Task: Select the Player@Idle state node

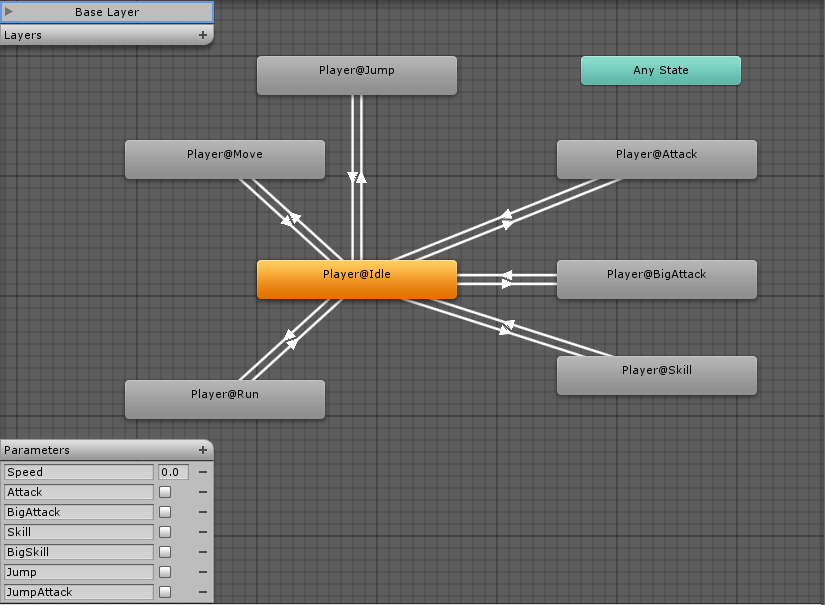Action: point(357,279)
